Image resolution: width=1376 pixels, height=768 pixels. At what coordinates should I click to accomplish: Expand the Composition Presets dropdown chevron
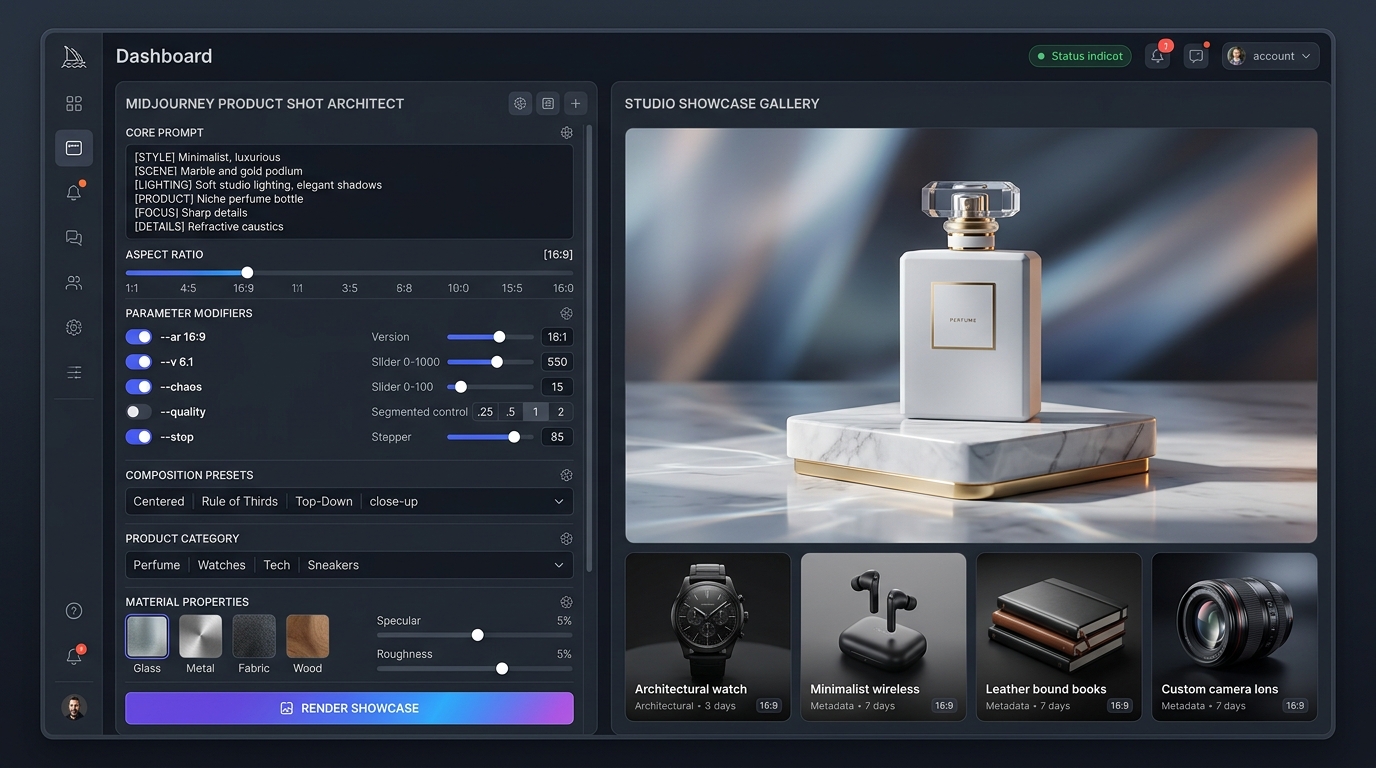coord(559,501)
